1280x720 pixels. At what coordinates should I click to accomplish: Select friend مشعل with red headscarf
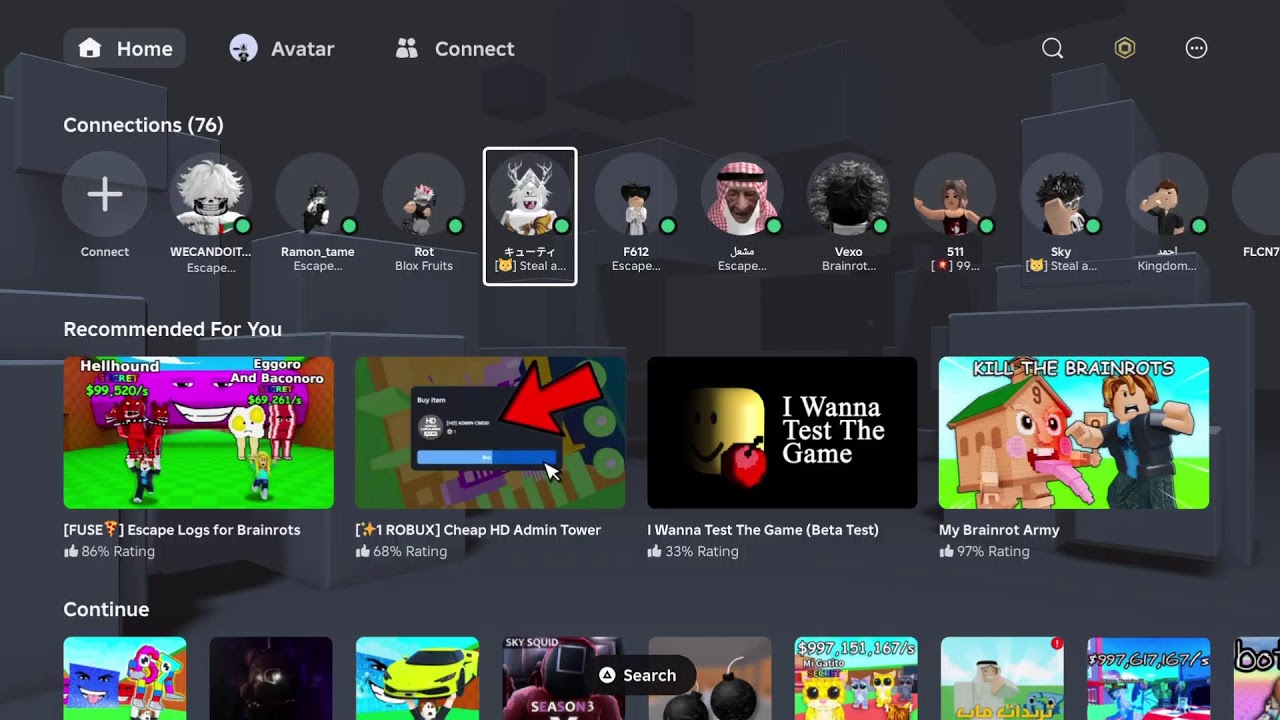coord(742,194)
